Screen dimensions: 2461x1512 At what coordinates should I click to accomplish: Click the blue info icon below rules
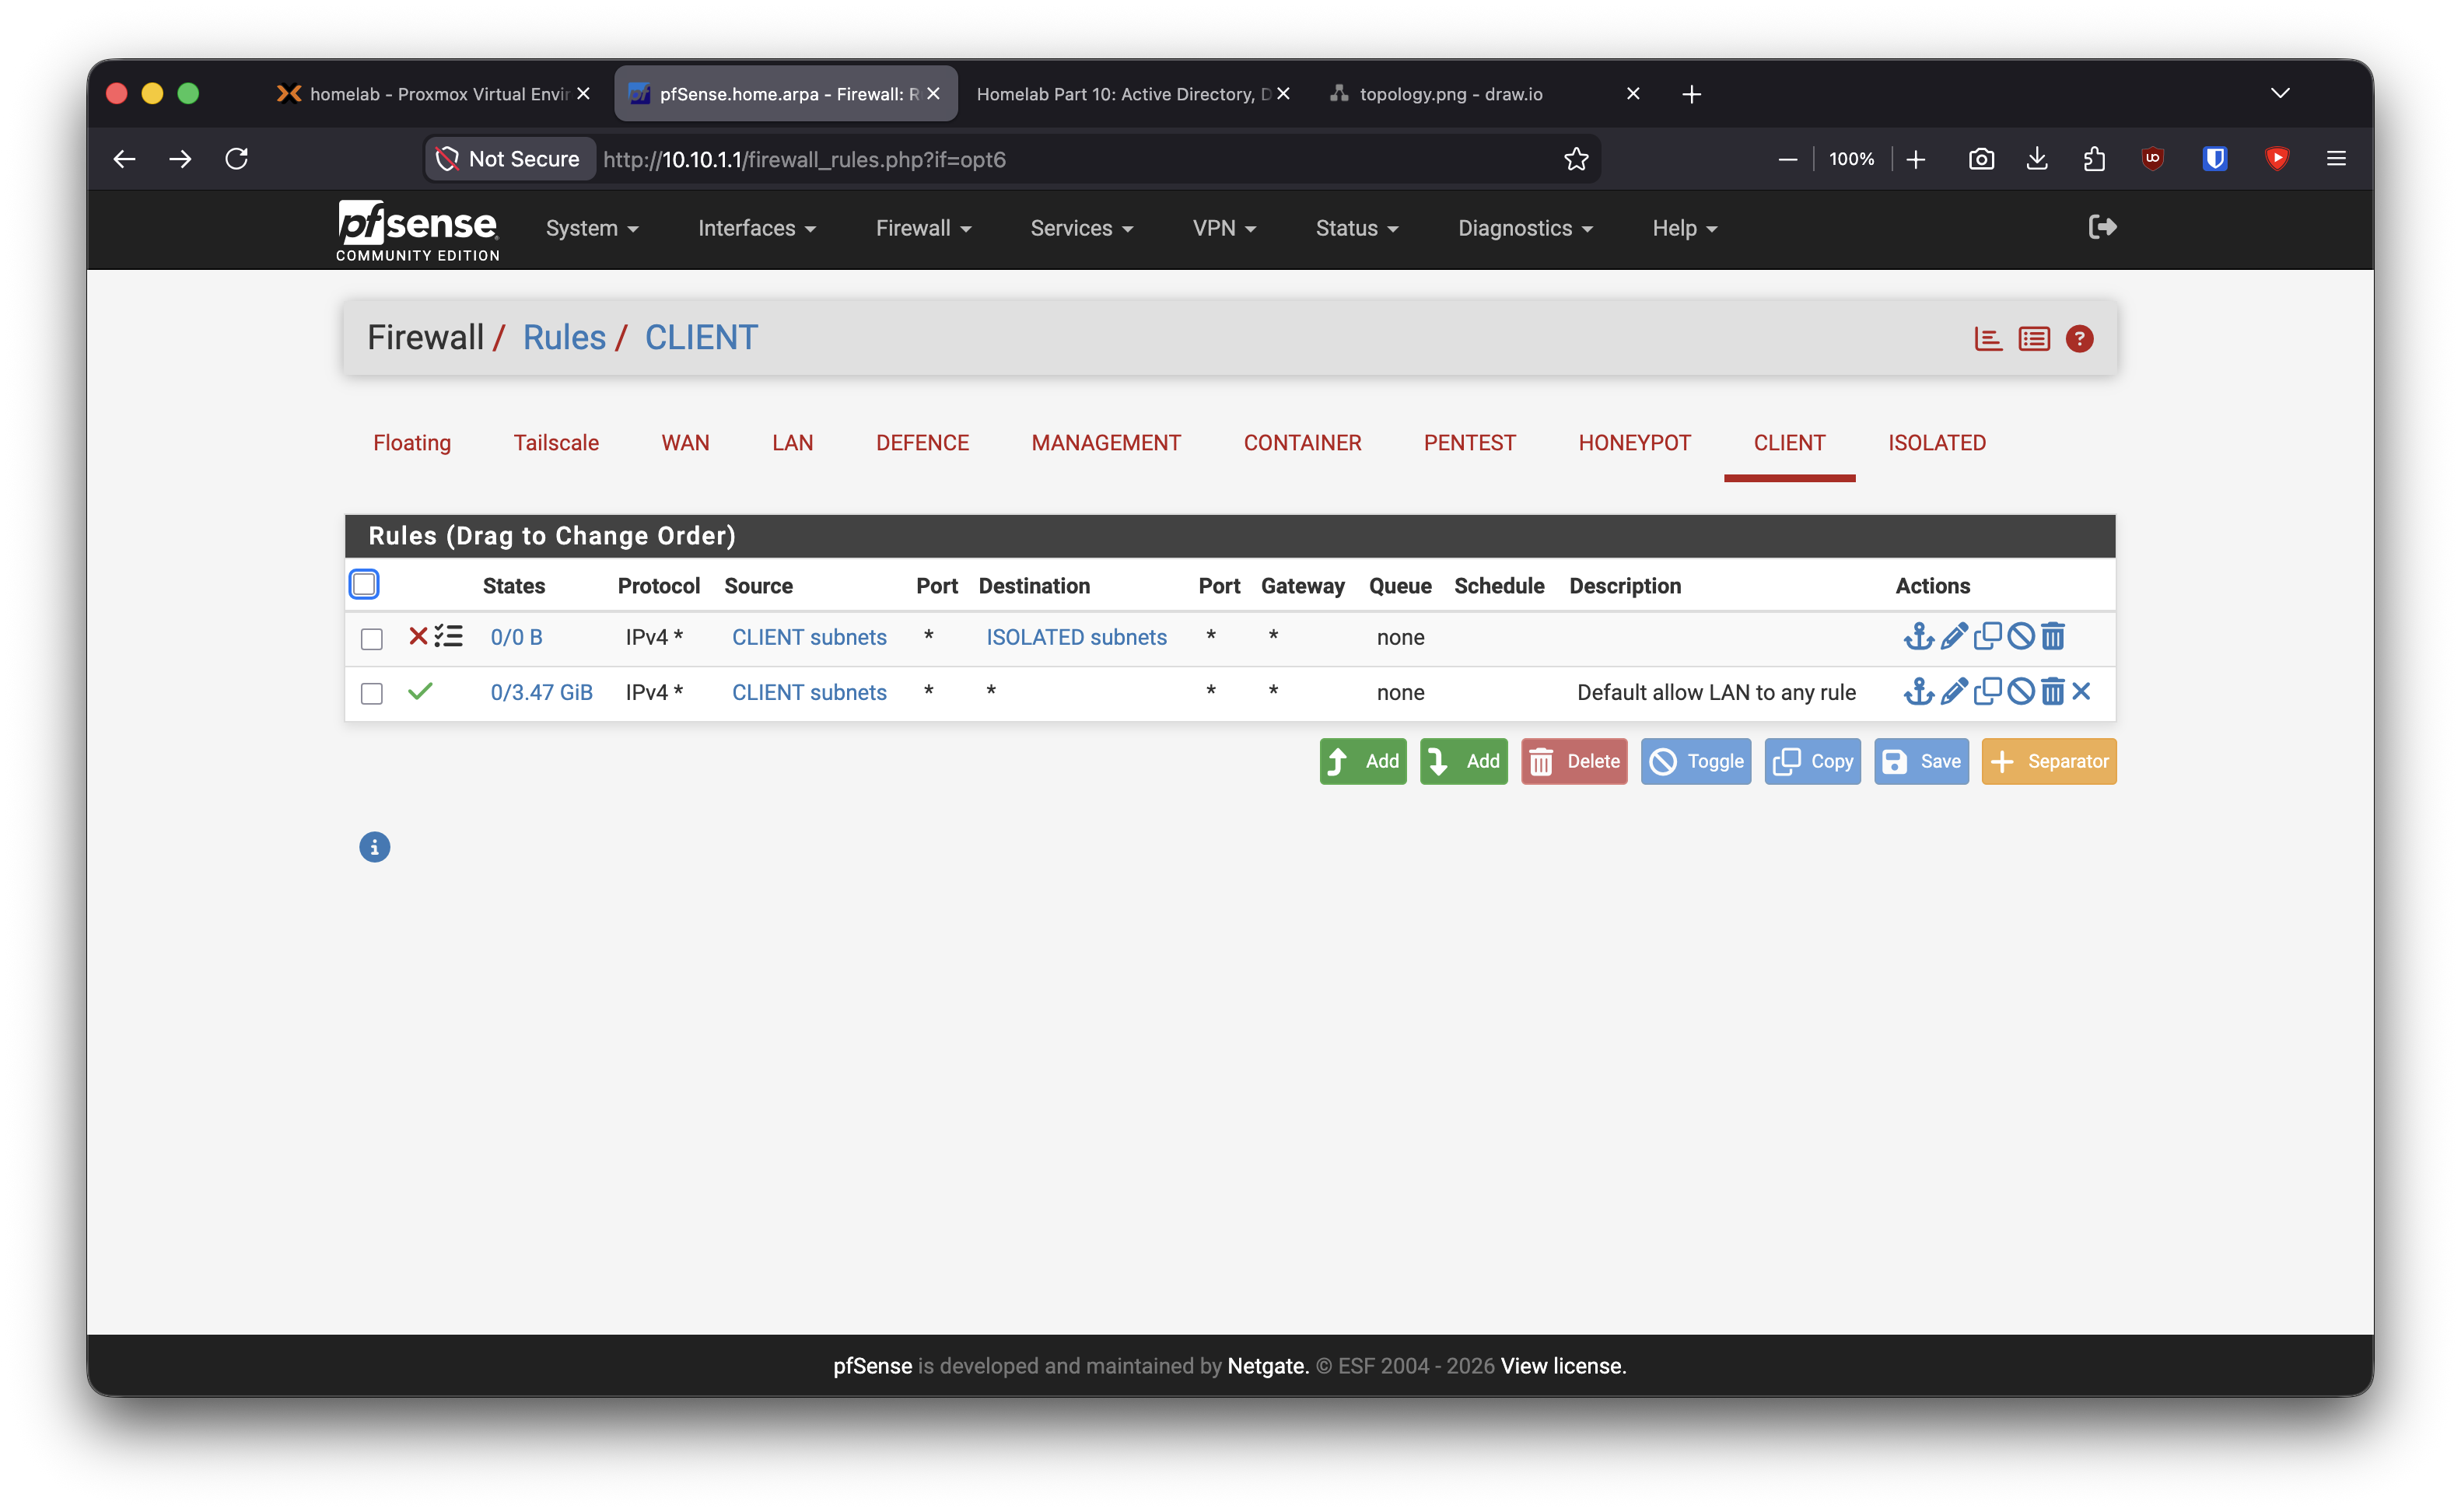tap(374, 847)
